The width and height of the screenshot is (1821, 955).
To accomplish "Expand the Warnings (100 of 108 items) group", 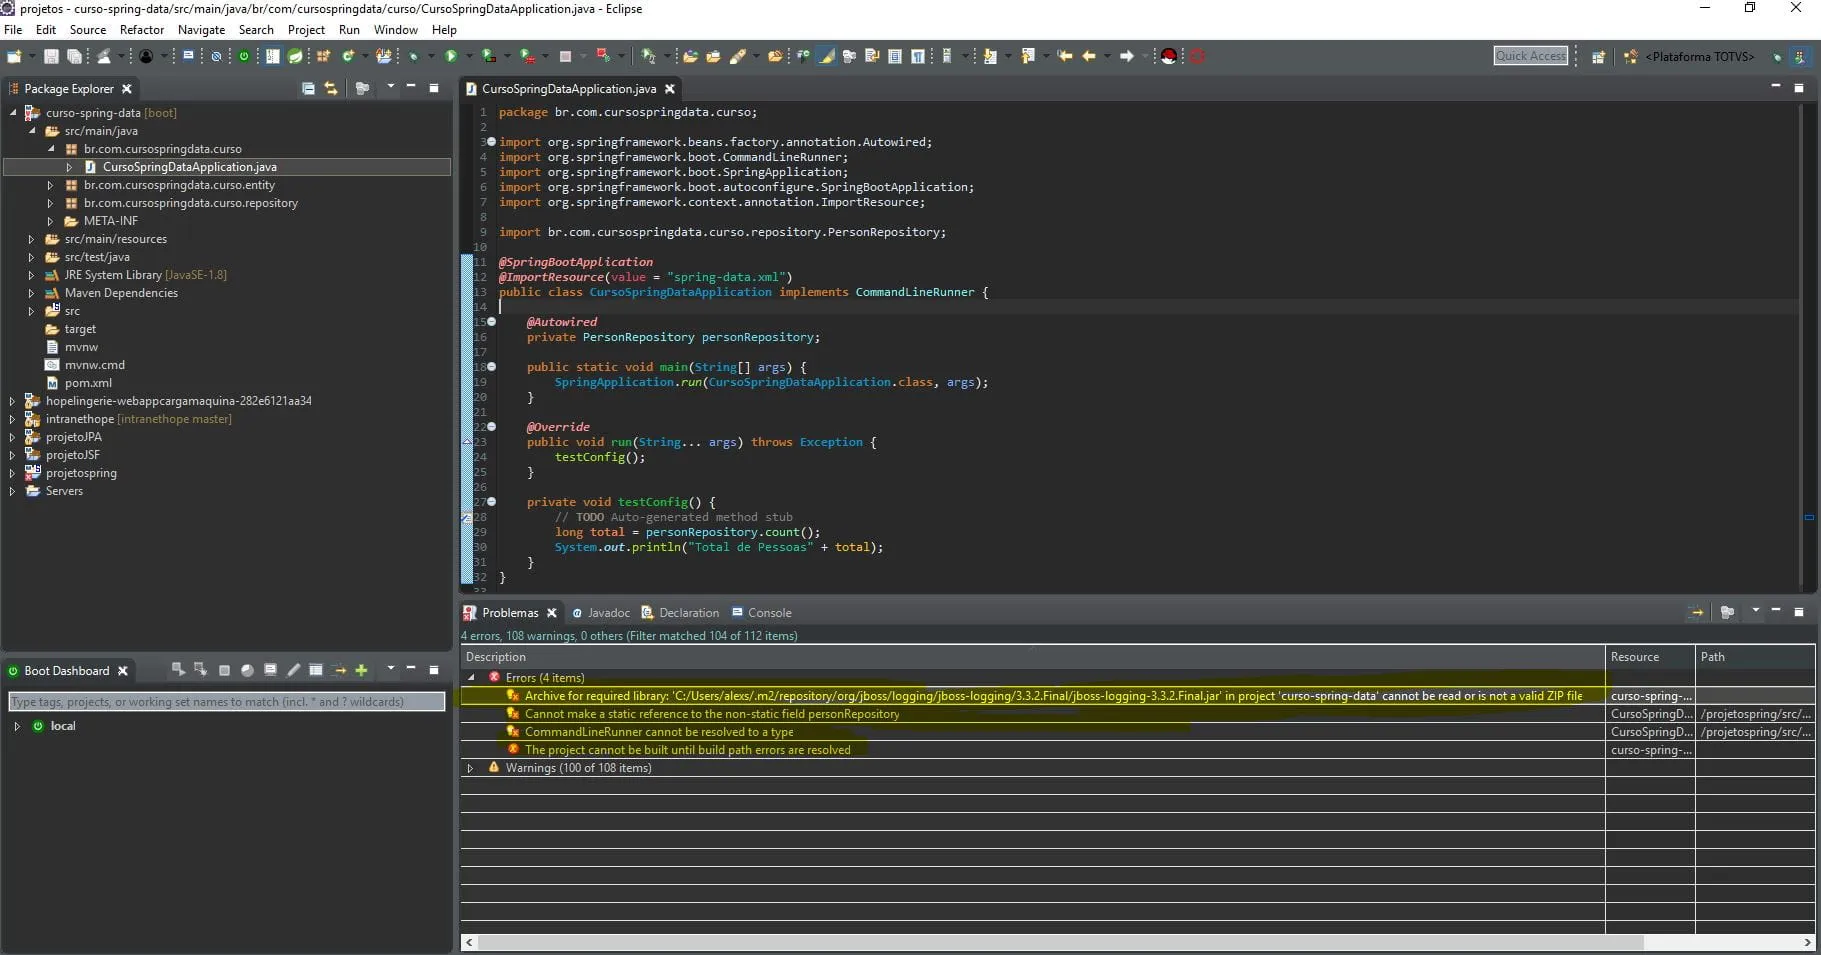I will [x=470, y=768].
